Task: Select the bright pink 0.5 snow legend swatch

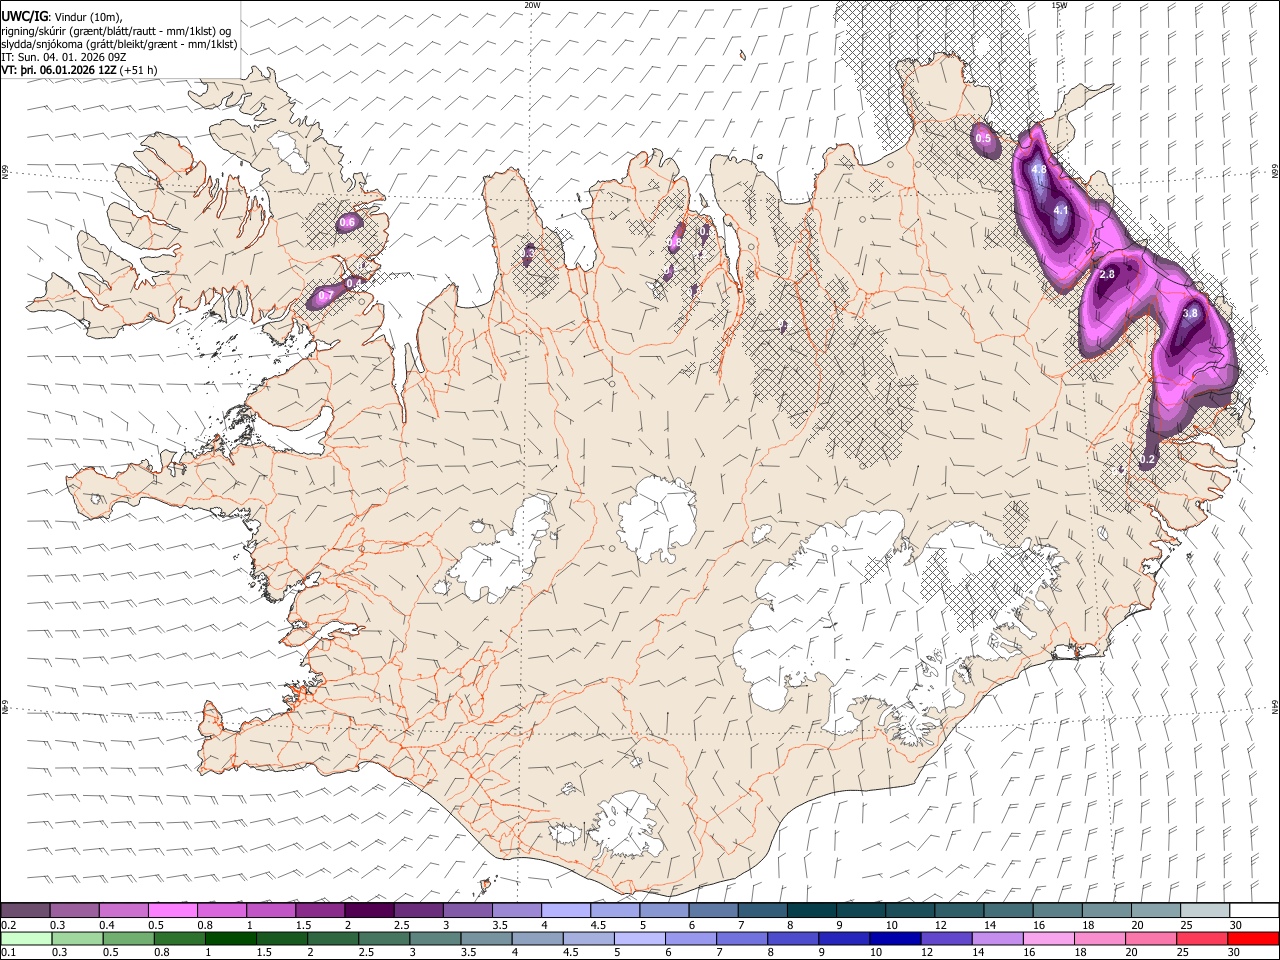Action: [173, 910]
